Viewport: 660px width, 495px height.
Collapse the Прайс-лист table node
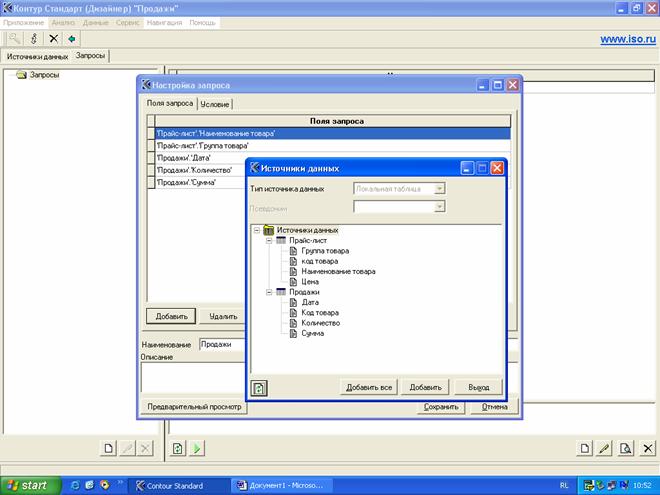point(269,241)
